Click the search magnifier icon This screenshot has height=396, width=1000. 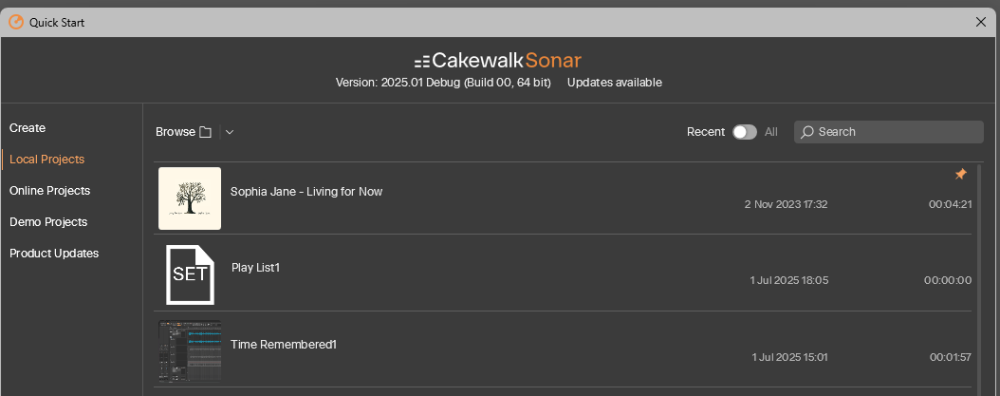(x=807, y=132)
